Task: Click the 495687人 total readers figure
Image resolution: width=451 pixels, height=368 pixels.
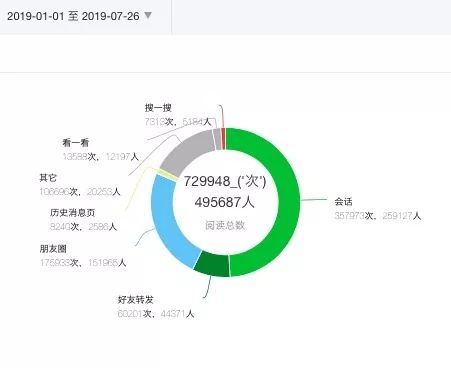Action: [x=224, y=202]
